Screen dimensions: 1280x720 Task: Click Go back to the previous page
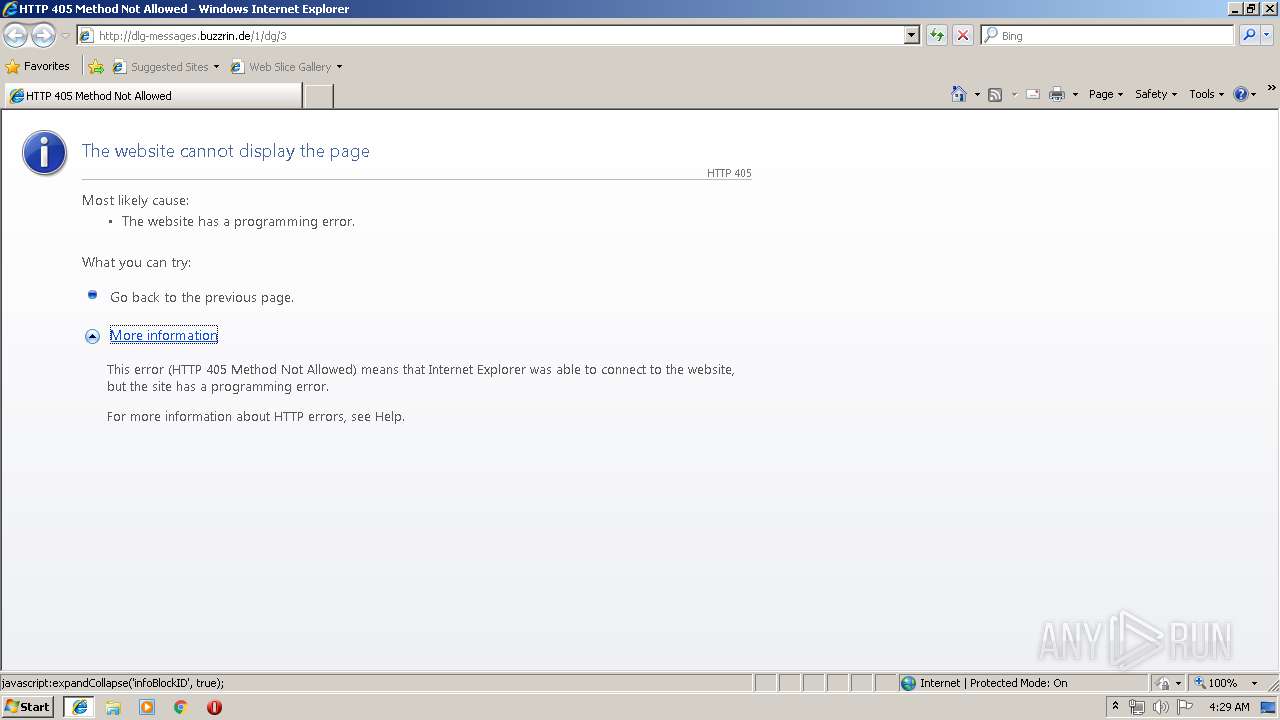coord(202,297)
